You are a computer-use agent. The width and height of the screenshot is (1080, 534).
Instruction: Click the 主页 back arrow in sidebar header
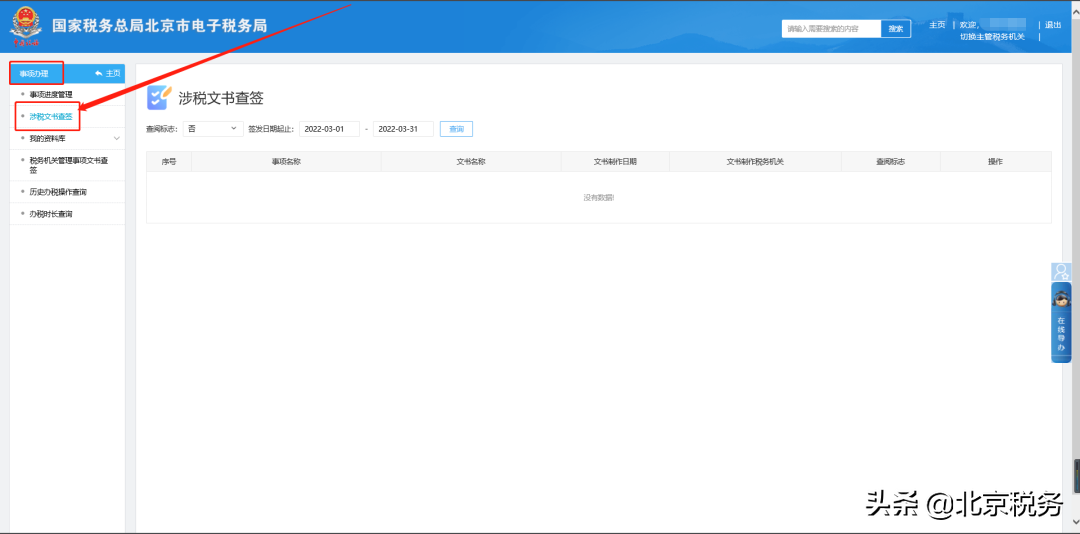(x=106, y=73)
